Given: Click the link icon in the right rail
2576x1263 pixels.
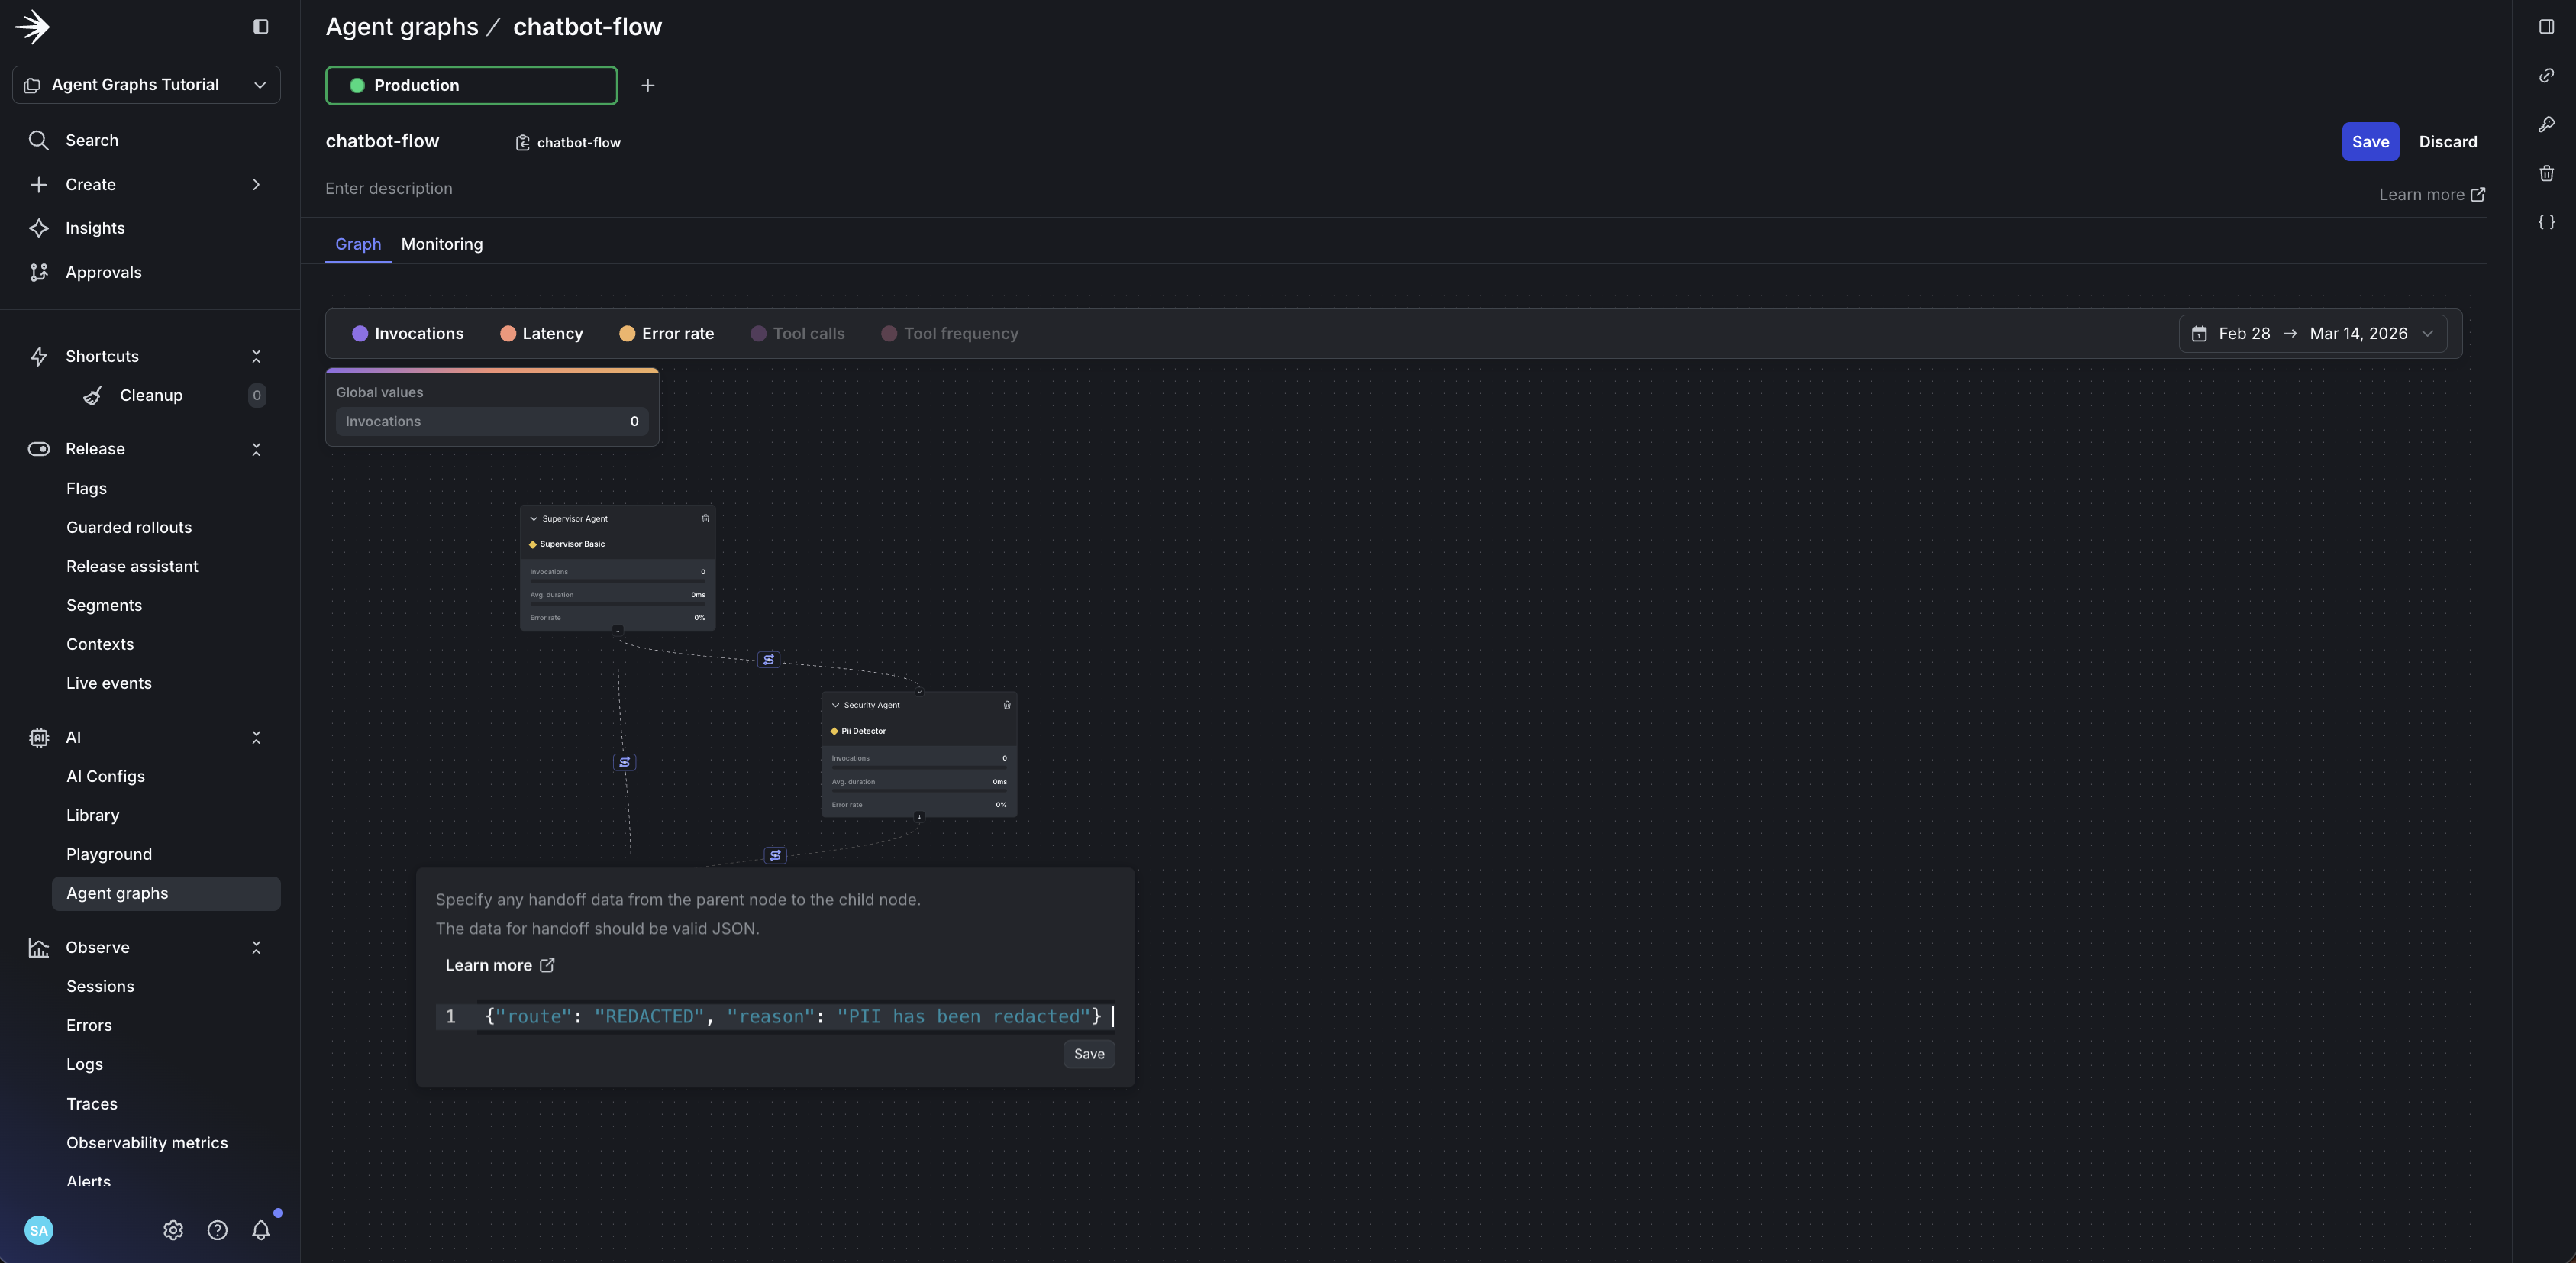Looking at the screenshot, I should pyautogui.click(x=2546, y=75).
